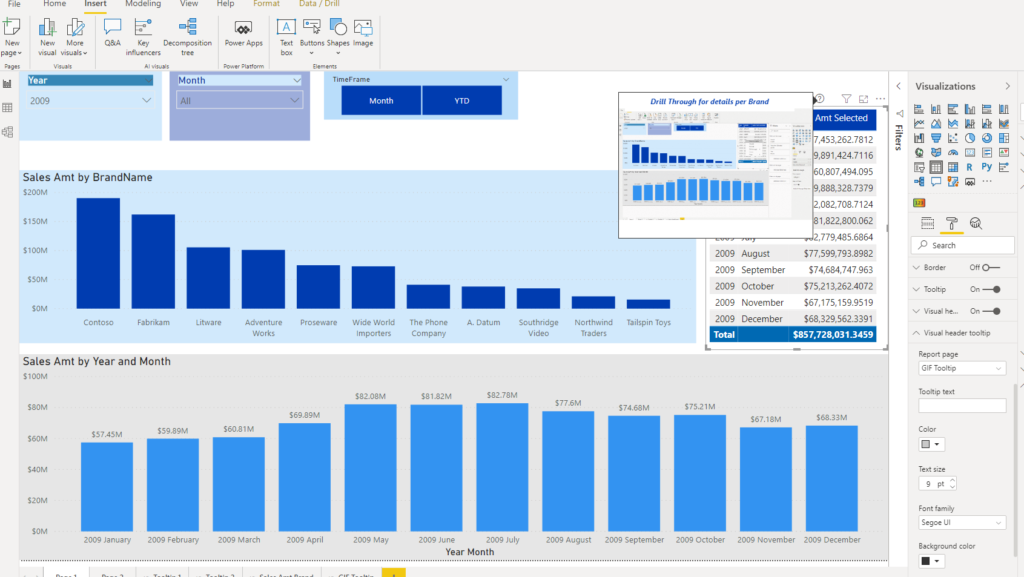Screen dimensions: 1024x577
Task: Choose Pie chart visualization
Action: (970, 138)
